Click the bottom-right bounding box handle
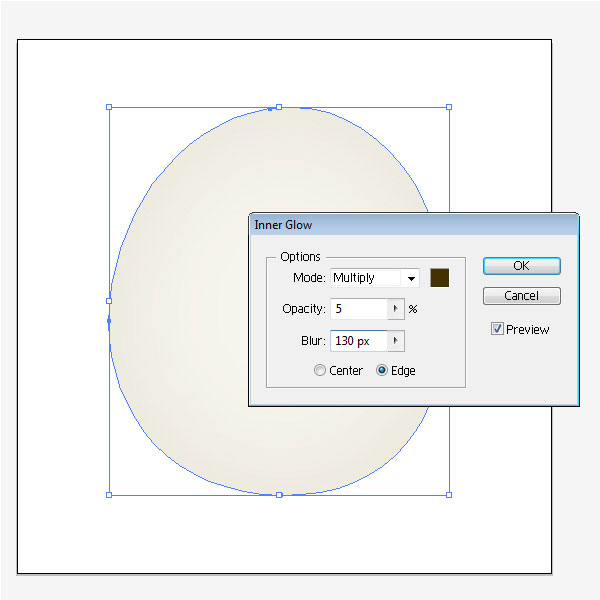Image resolution: width=600 pixels, height=600 pixels. [x=449, y=495]
